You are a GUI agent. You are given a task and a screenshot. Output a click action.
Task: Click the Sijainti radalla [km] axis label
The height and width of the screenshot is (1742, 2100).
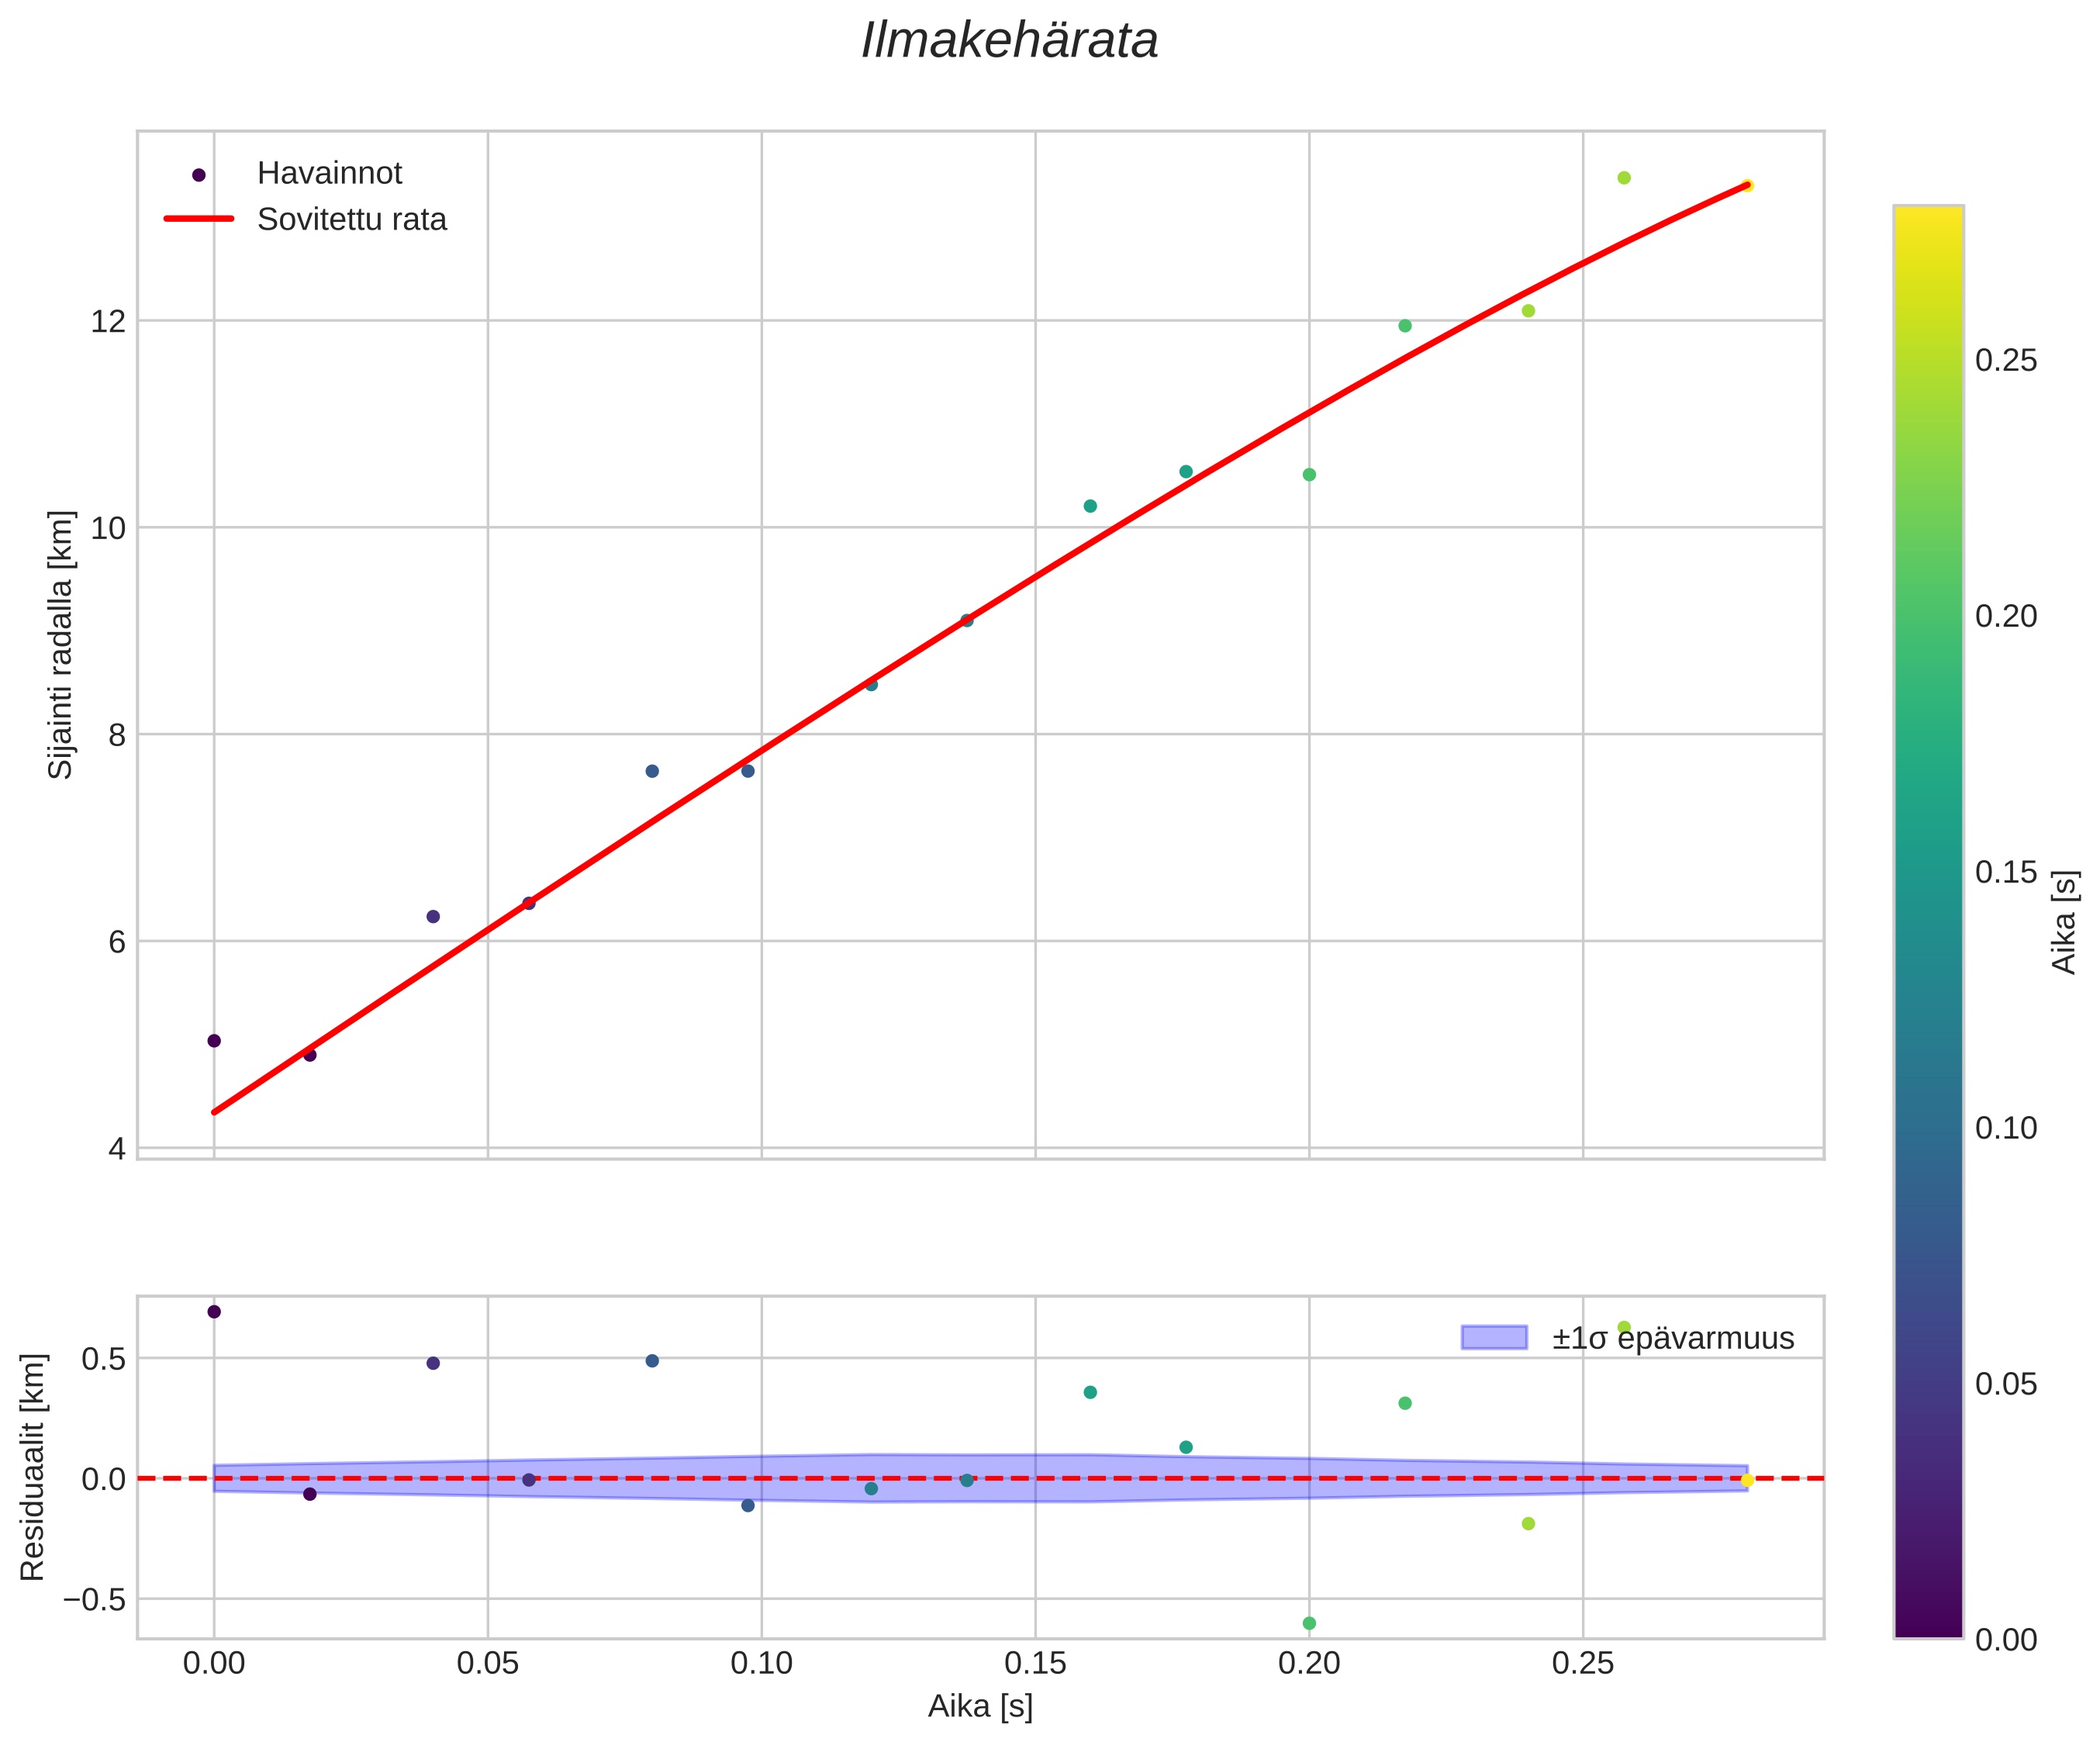pyautogui.click(x=61, y=644)
